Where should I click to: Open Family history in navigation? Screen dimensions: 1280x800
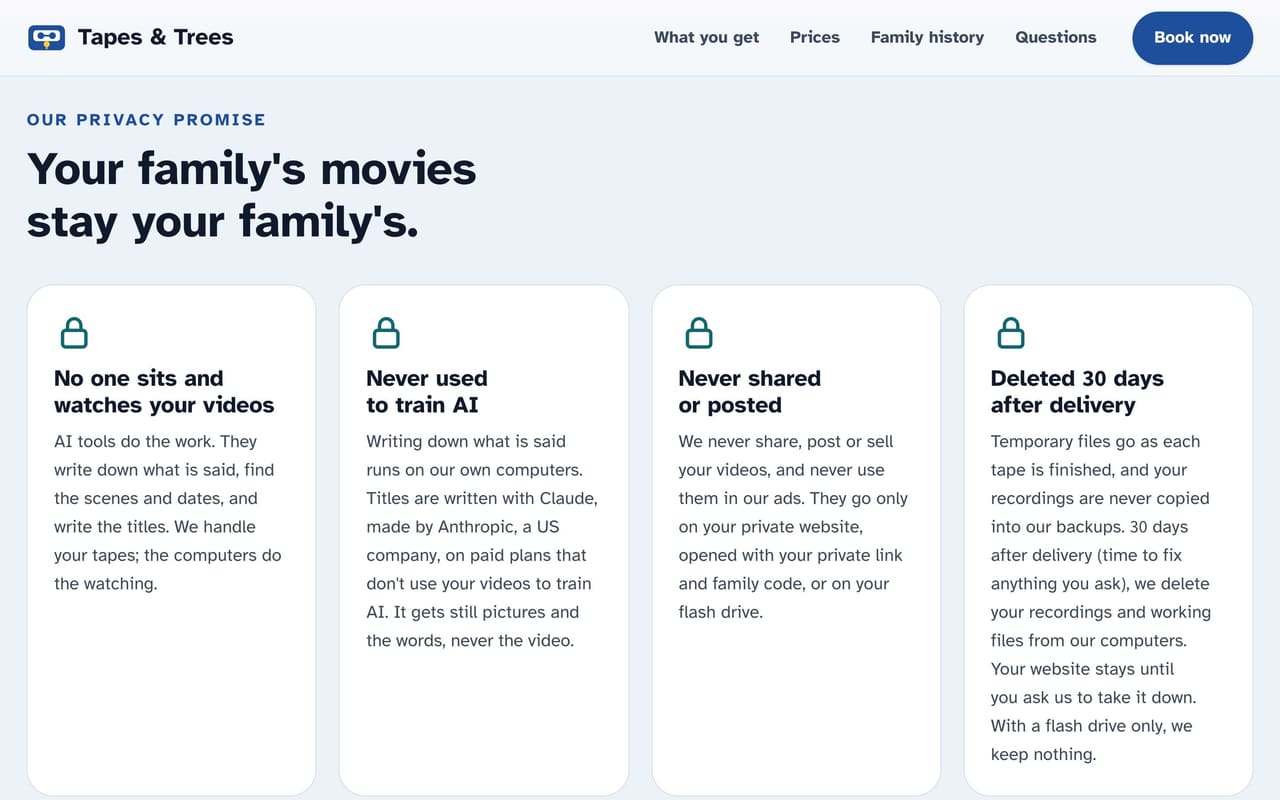click(x=927, y=37)
